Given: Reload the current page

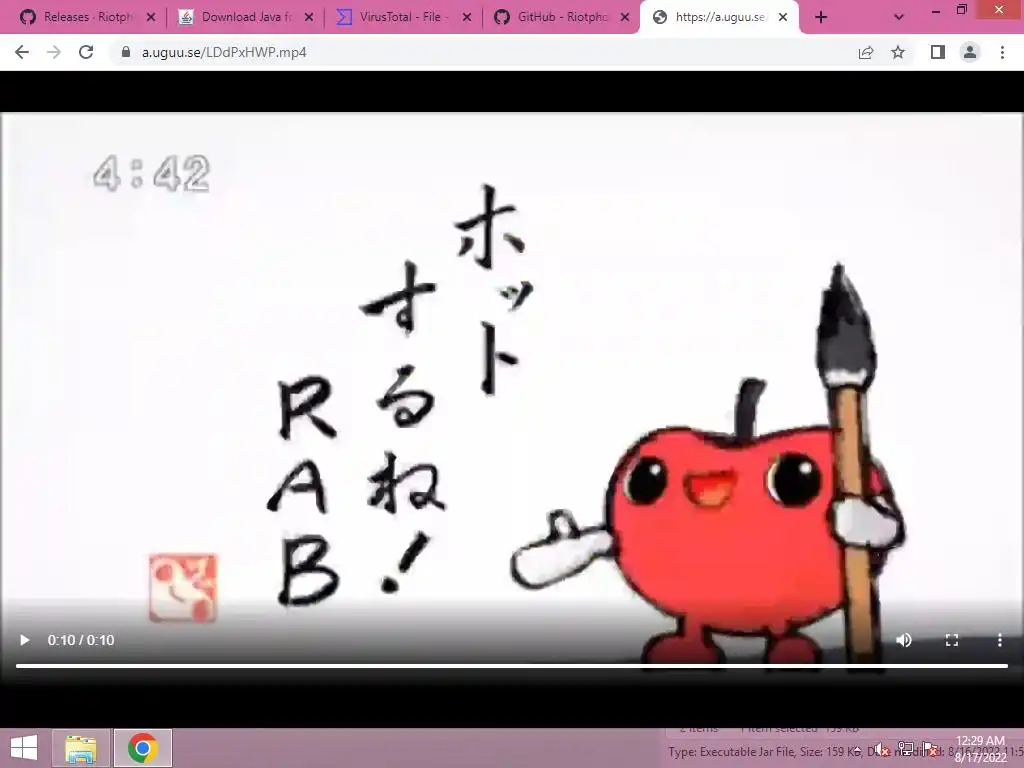Looking at the screenshot, I should (x=86, y=52).
